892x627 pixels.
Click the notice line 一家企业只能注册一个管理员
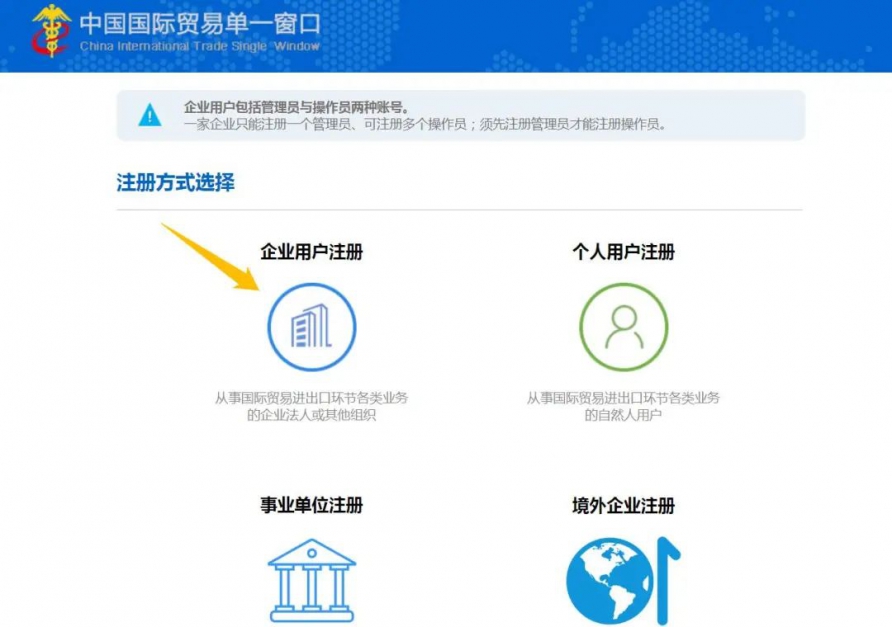click(x=425, y=123)
